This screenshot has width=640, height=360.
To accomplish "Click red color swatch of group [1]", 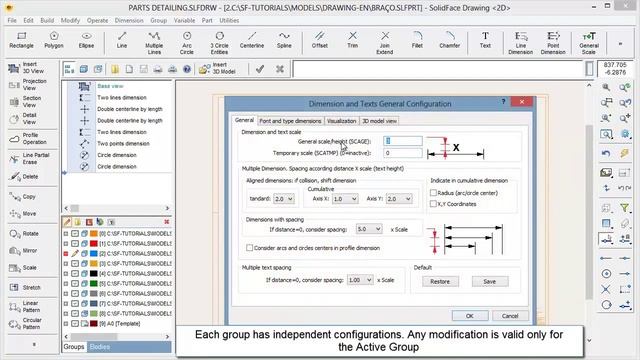I will pos(93,244).
